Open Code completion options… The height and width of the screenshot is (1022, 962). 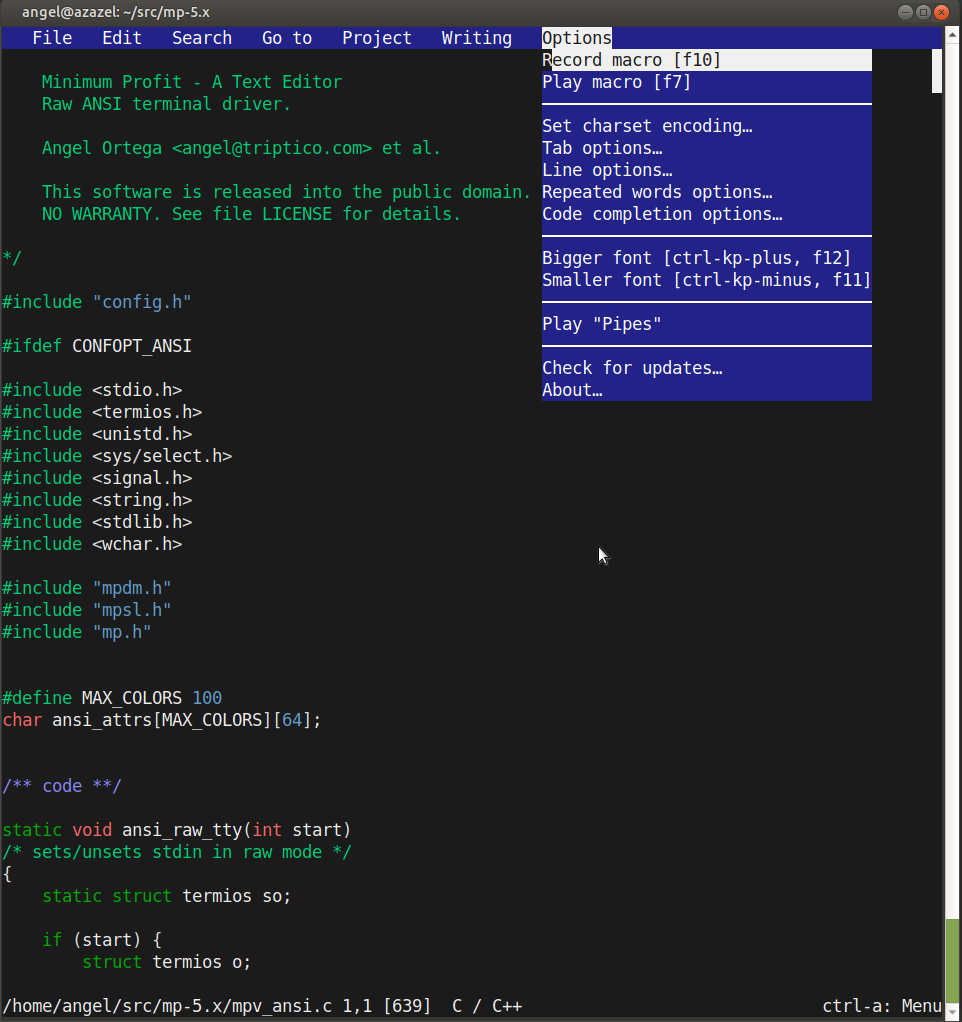coord(707,214)
